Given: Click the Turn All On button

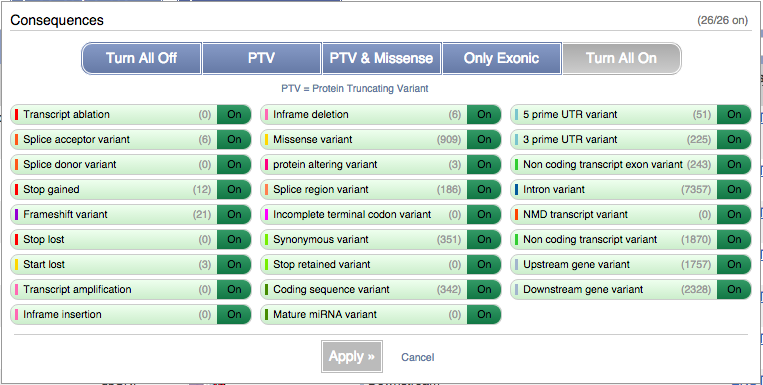Looking at the screenshot, I should click(621, 58).
